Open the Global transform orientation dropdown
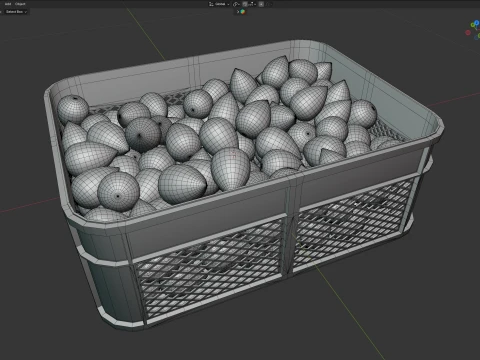 point(219,4)
